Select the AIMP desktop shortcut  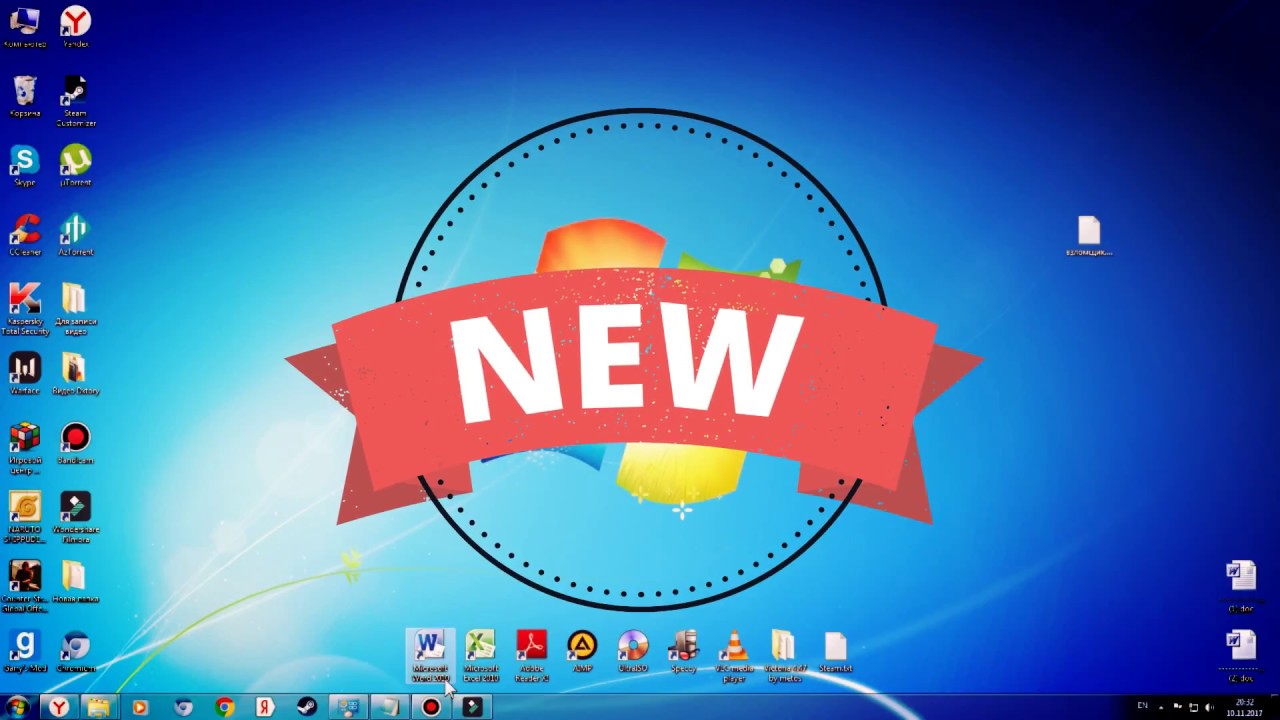pos(582,651)
